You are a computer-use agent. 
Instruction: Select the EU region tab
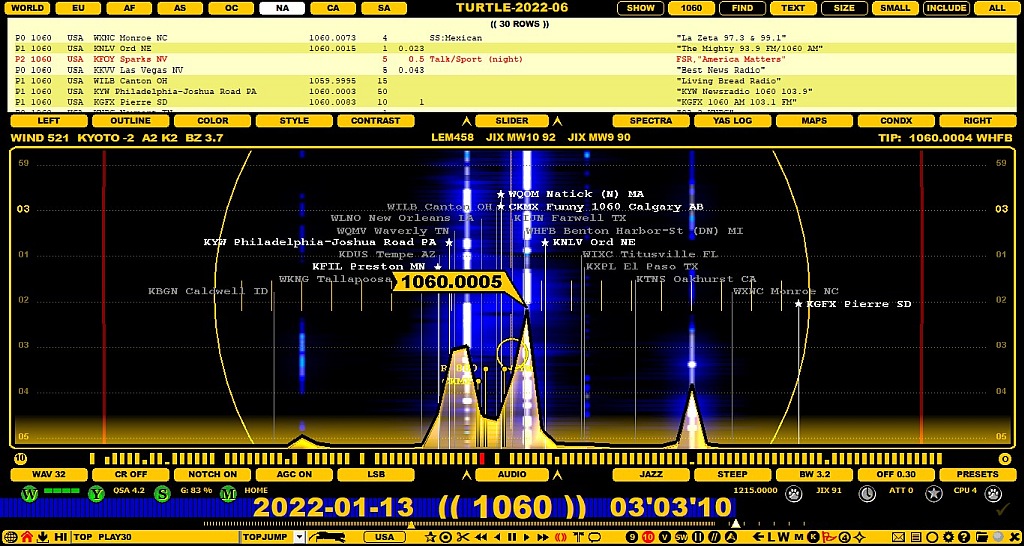click(78, 7)
